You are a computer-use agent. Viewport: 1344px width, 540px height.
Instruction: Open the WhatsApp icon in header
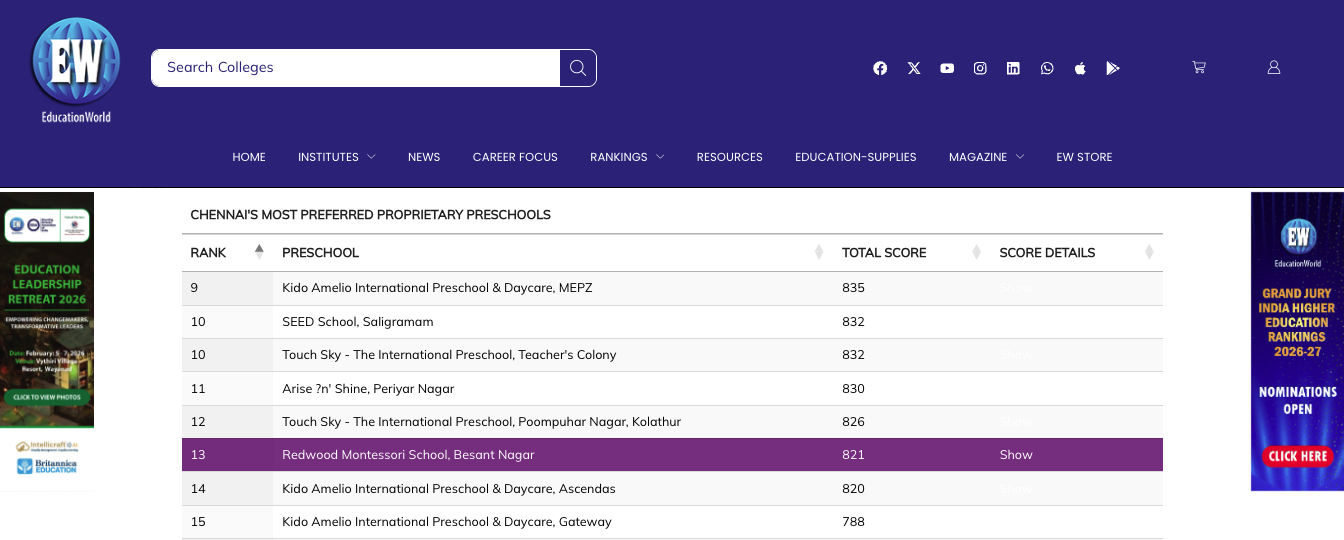[1047, 68]
